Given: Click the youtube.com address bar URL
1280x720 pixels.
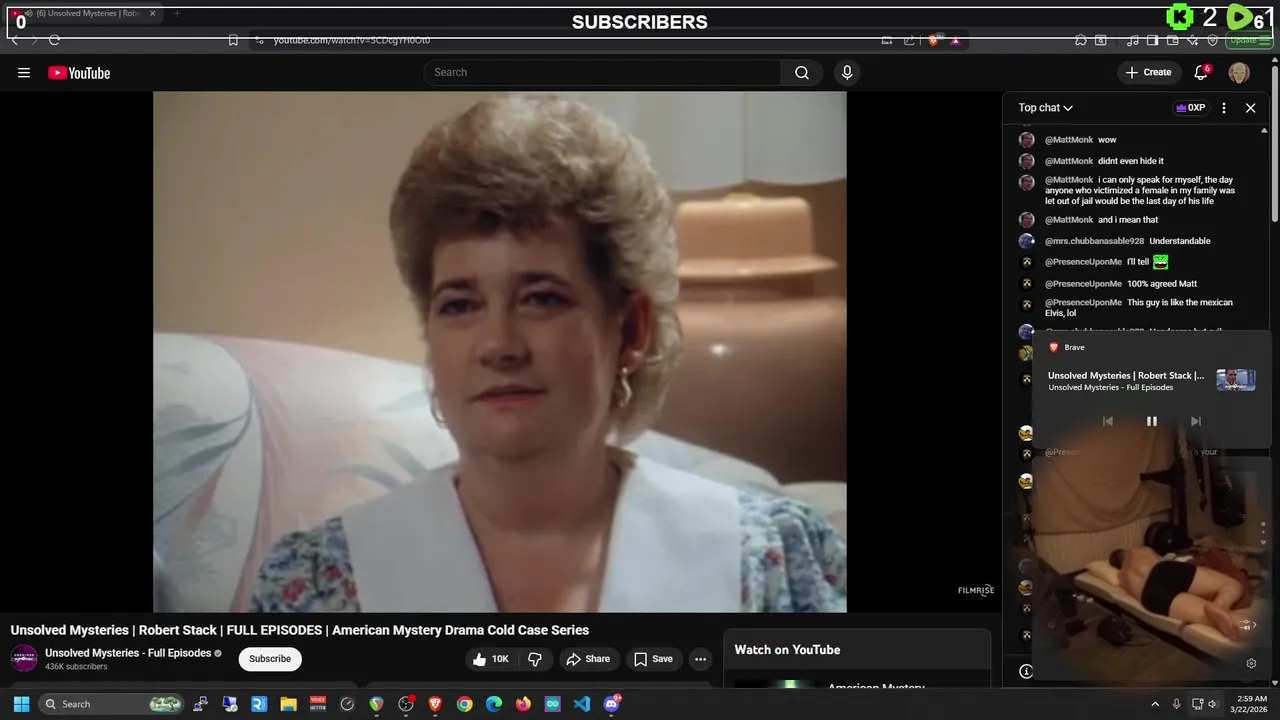Looking at the screenshot, I should click(x=352, y=40).
